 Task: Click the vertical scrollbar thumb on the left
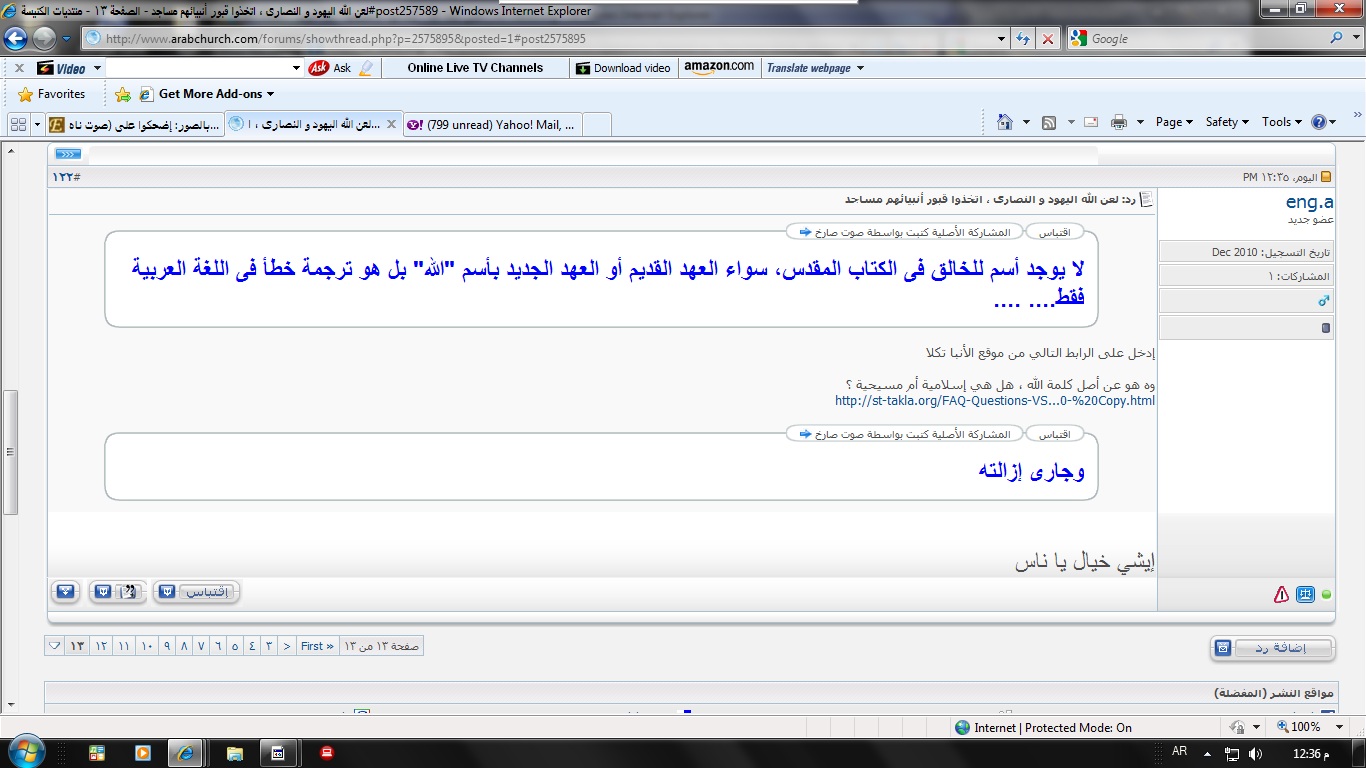pos(10,451)
